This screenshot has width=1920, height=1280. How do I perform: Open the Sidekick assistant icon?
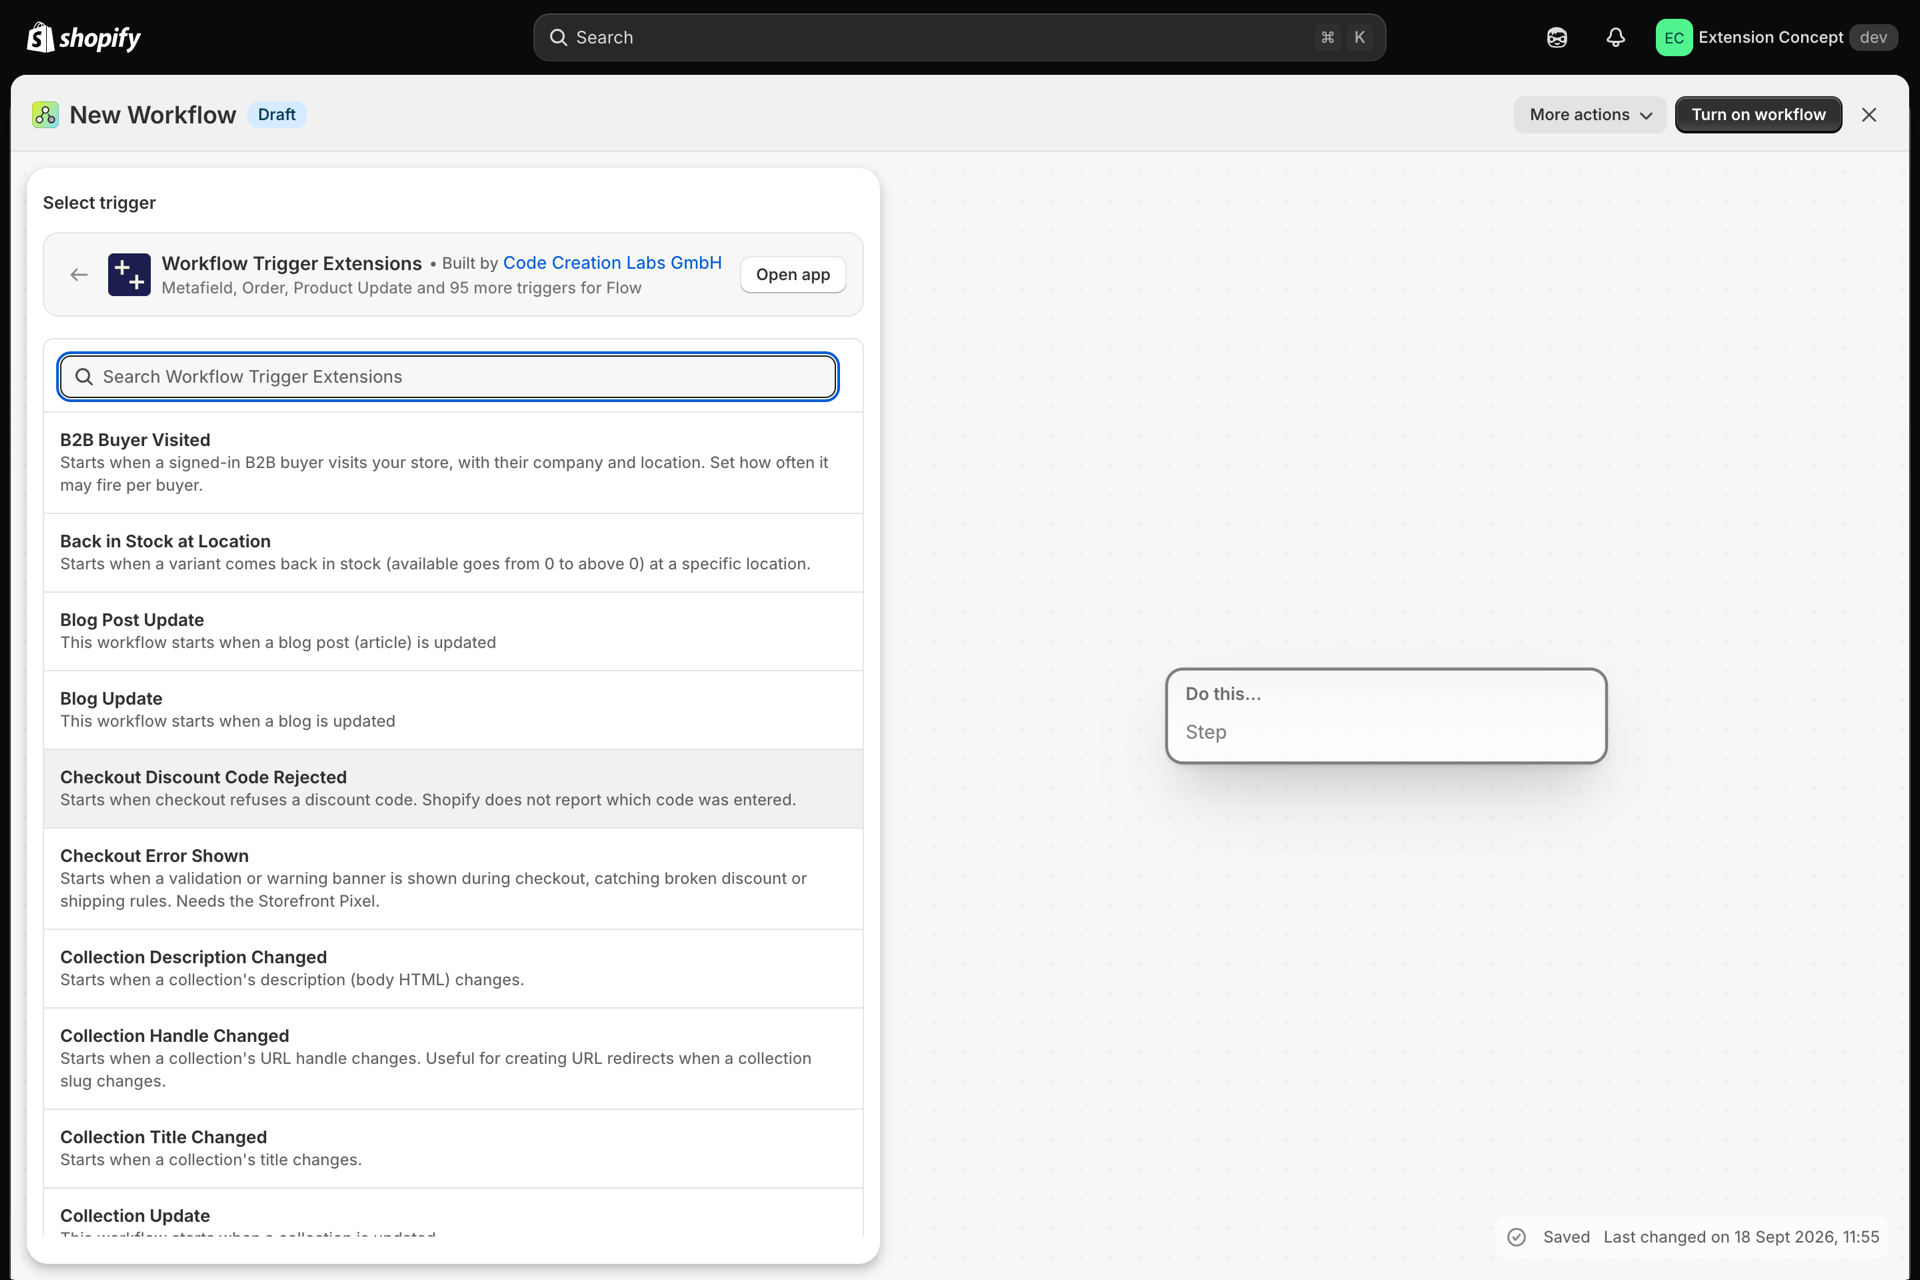1557,37
